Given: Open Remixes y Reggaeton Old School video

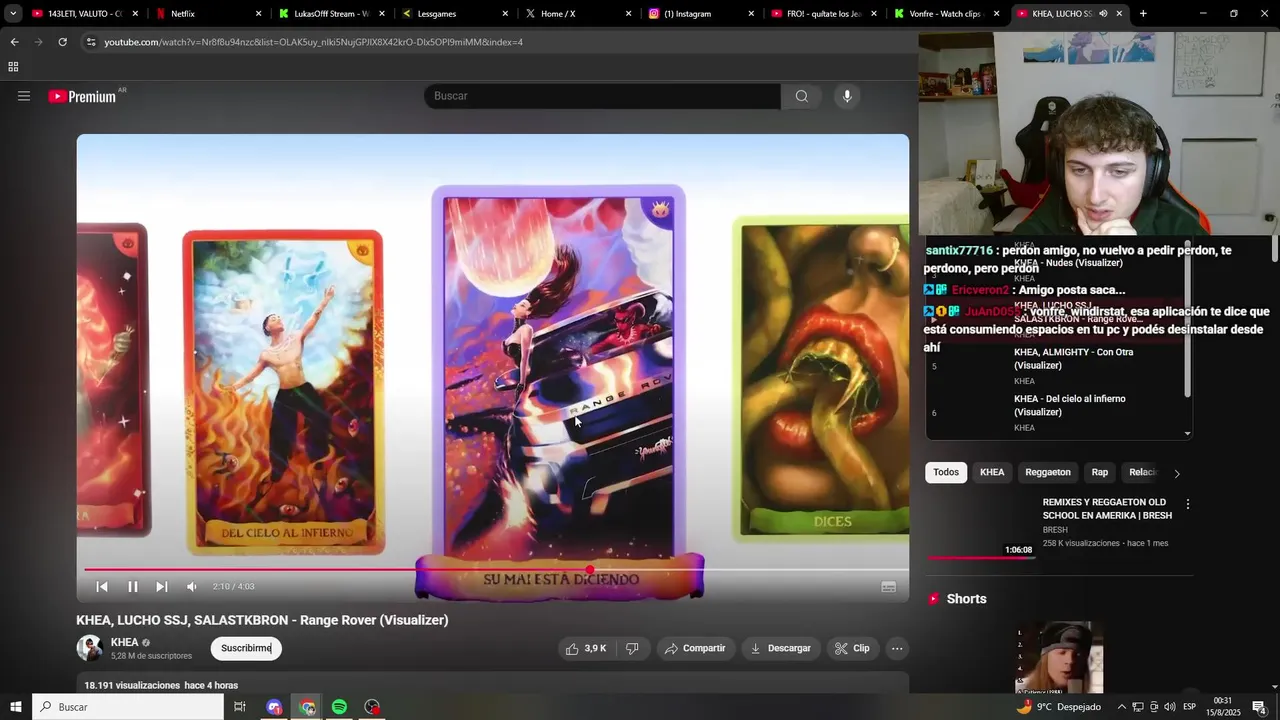Looking at the screenshot, I should point(1107,509).
